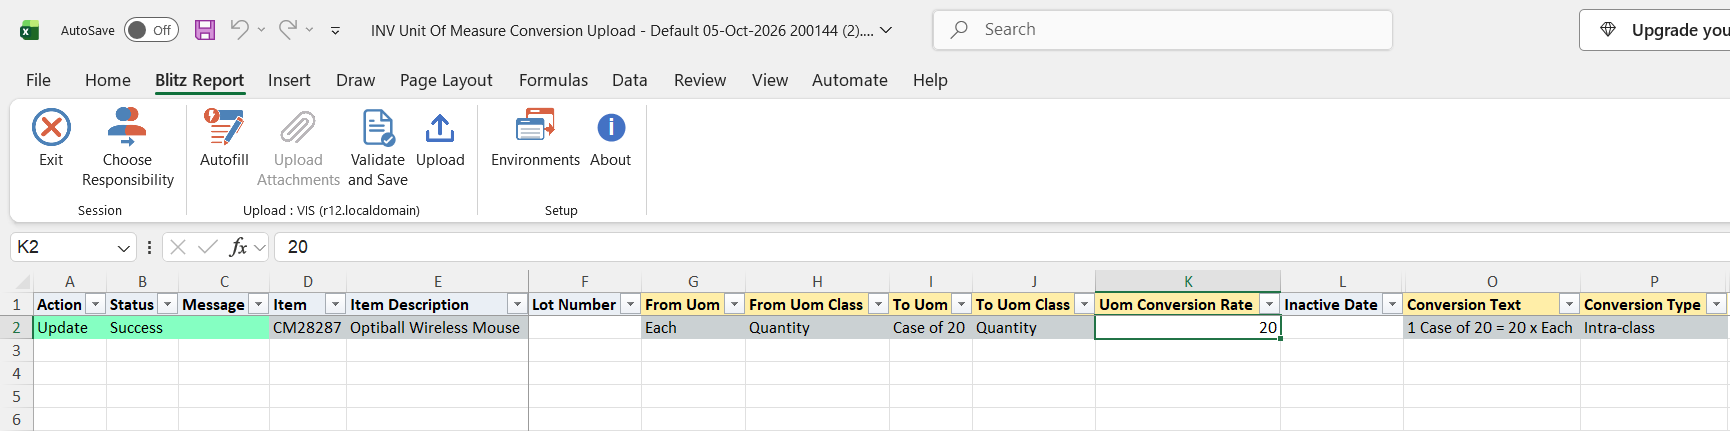Viewport: 1730px width, 431px height.
Task: Open Undo history dropdown arrow
Action: (x=262, y=30)
